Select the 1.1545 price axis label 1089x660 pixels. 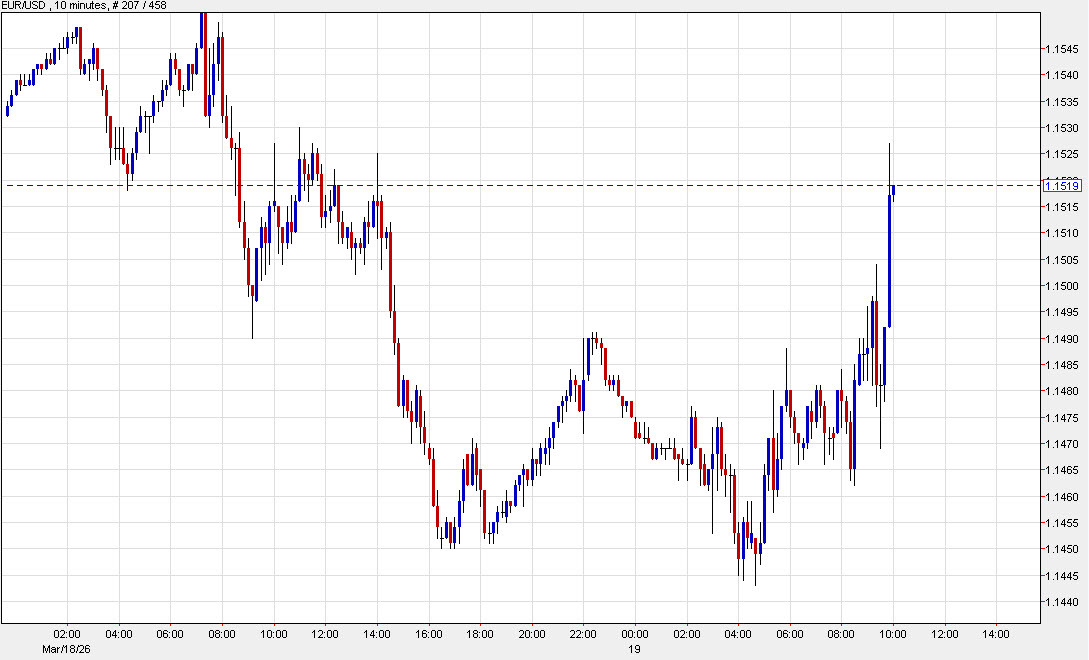click(1060, 48)
